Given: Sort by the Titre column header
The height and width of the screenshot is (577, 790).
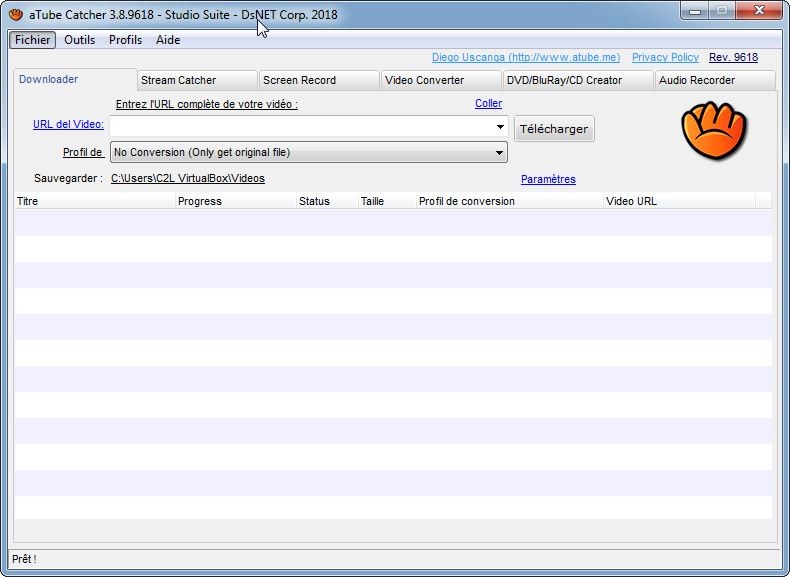Looking at the screenshot, I should coord(95,201).
